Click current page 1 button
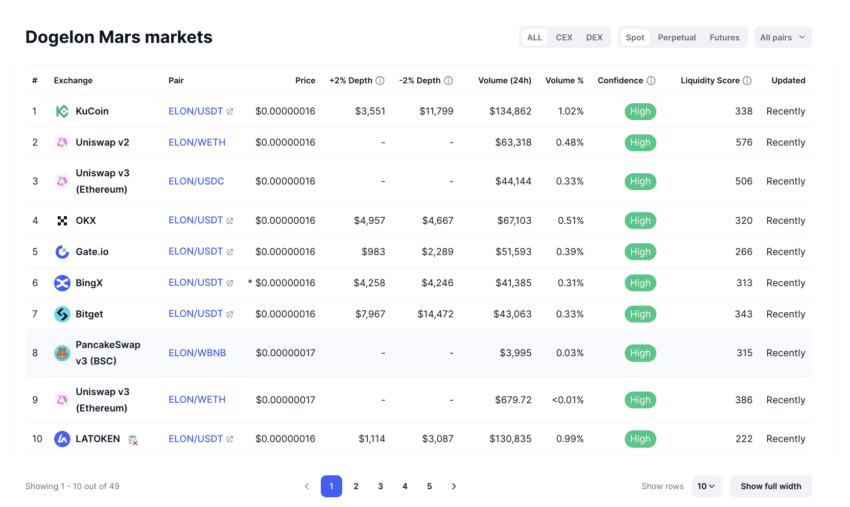This screenshot has width=850, height=507. pos(331,486)
